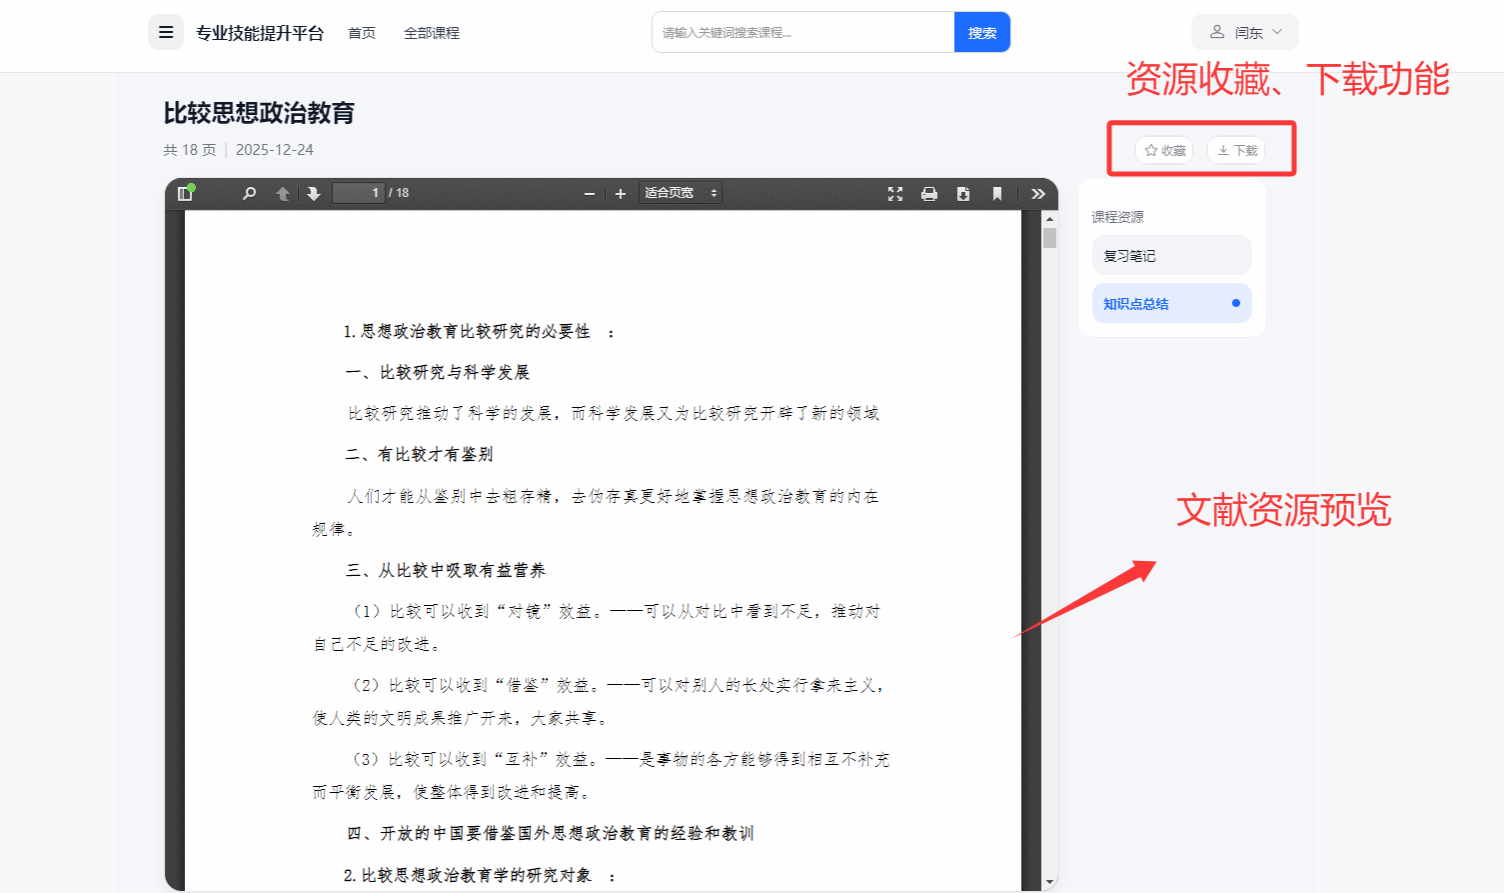The width and height of the screenshot is (1504, 893).
Task: Go to previous page arrow
Action: (283, 193)
